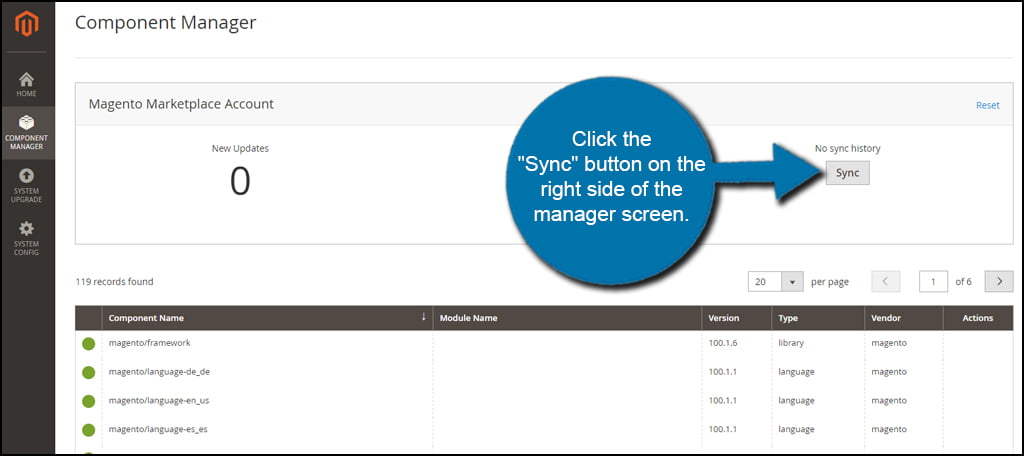Viewport: 1024px width, 456px height.
Task: Select the magento/language-de_de component name
Action: click(159, 372)
